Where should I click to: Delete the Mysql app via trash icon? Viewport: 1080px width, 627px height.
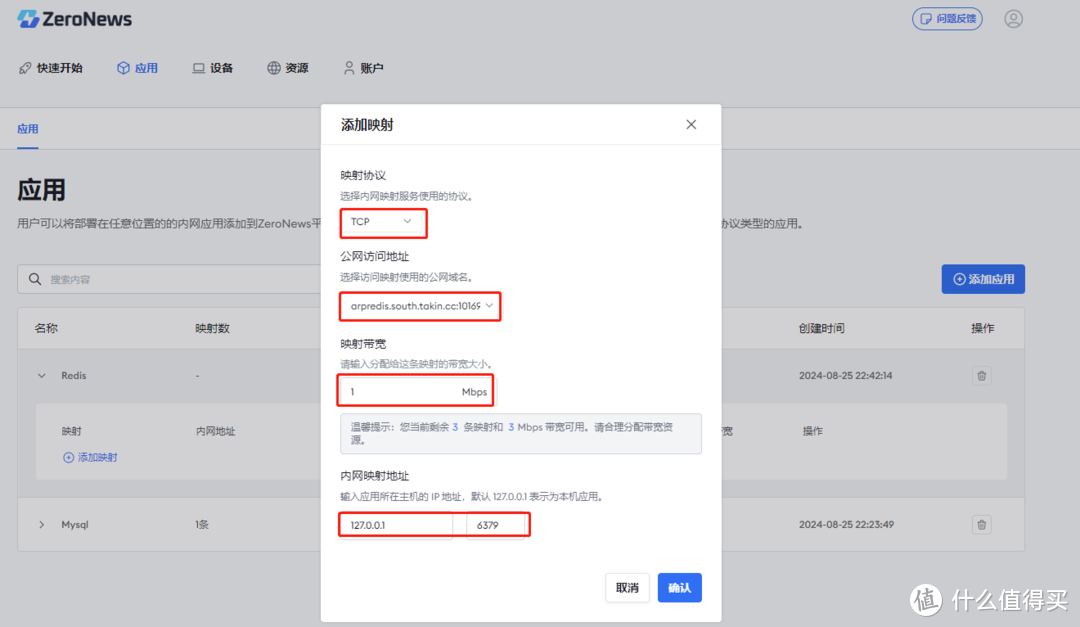981,524
